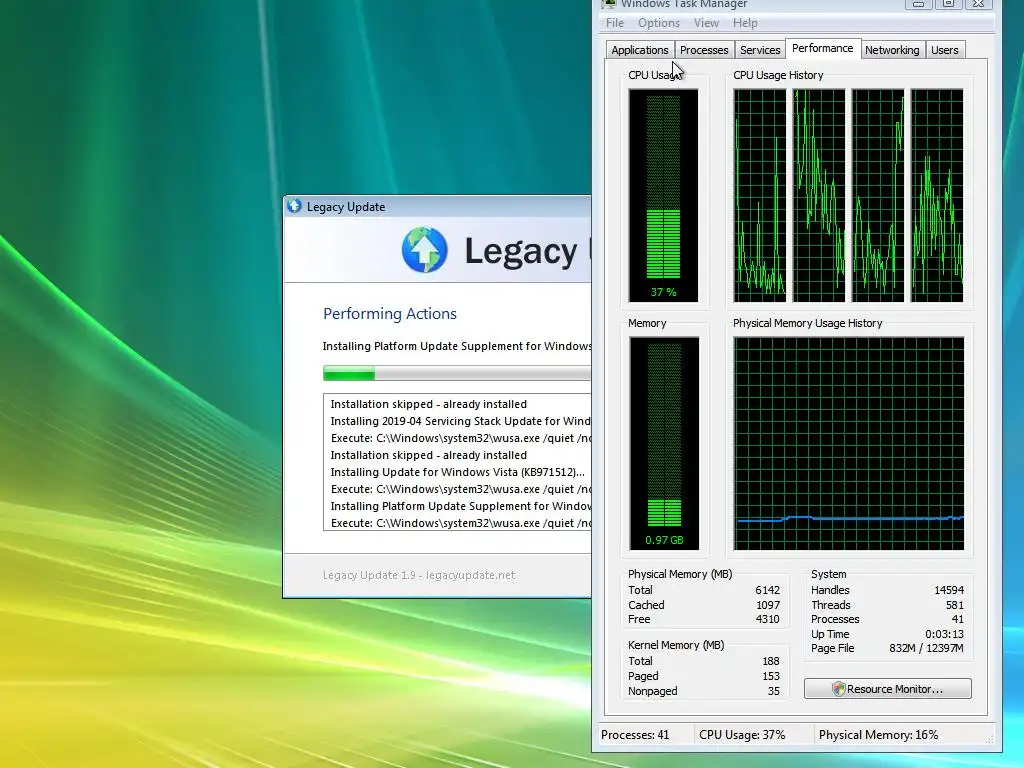Switch to the Processes tab
Image resolution: width=1024 pixels, height=768 pixels.
(x=703, y=50)
